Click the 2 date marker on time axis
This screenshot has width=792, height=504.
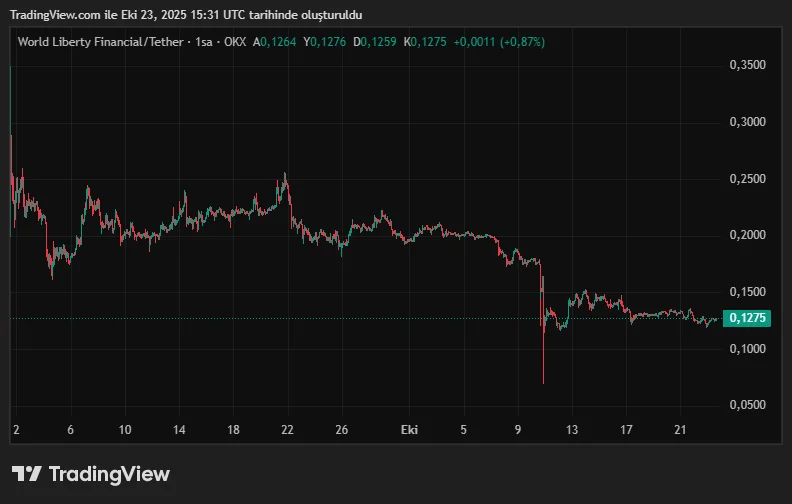pyautogui.click(x=16, y=430)
